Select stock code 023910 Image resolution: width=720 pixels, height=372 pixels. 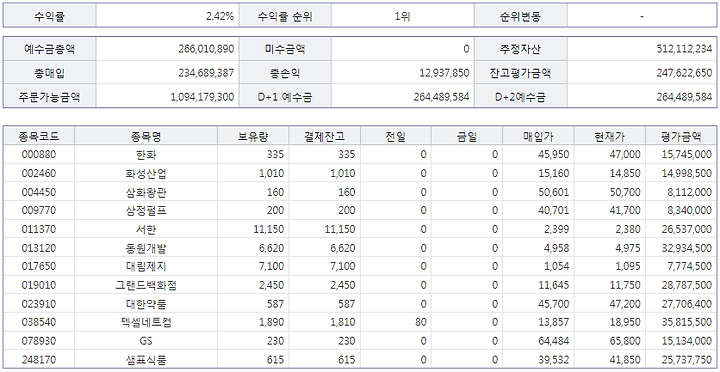39,304
